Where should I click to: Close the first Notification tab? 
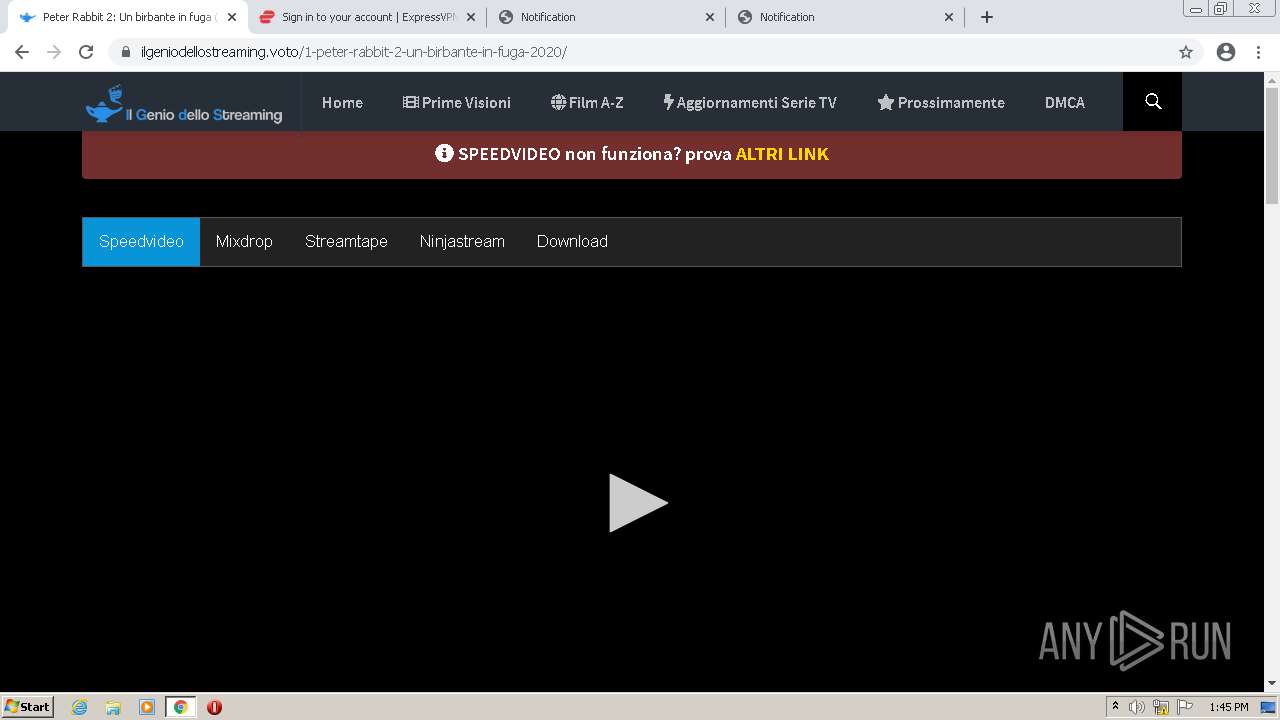710,17
